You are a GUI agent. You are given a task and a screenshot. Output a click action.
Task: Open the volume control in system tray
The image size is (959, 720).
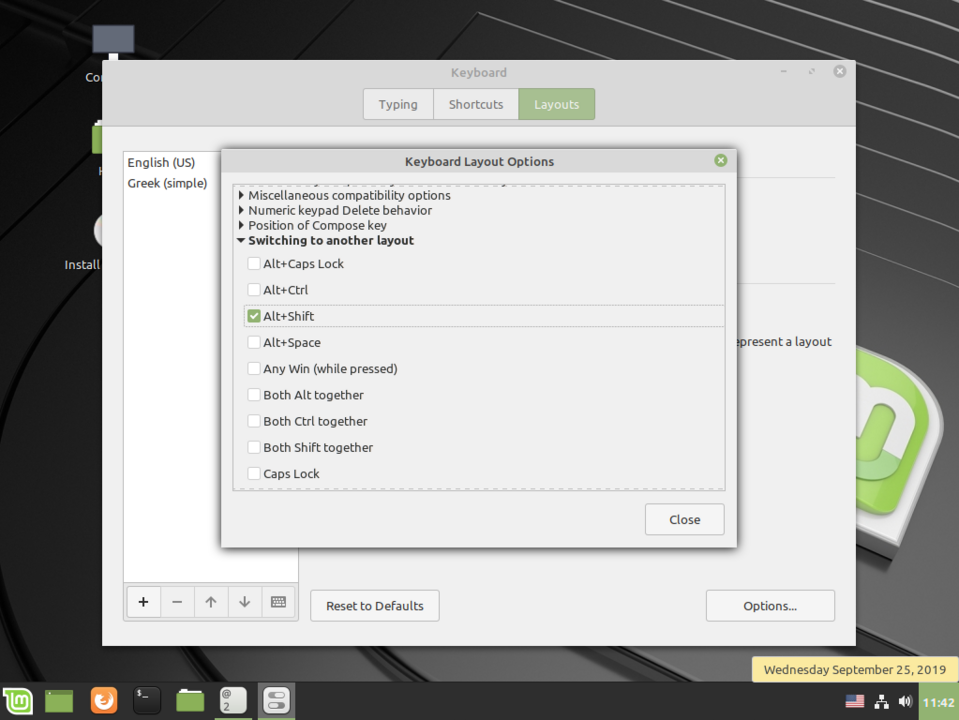[905, 701]
